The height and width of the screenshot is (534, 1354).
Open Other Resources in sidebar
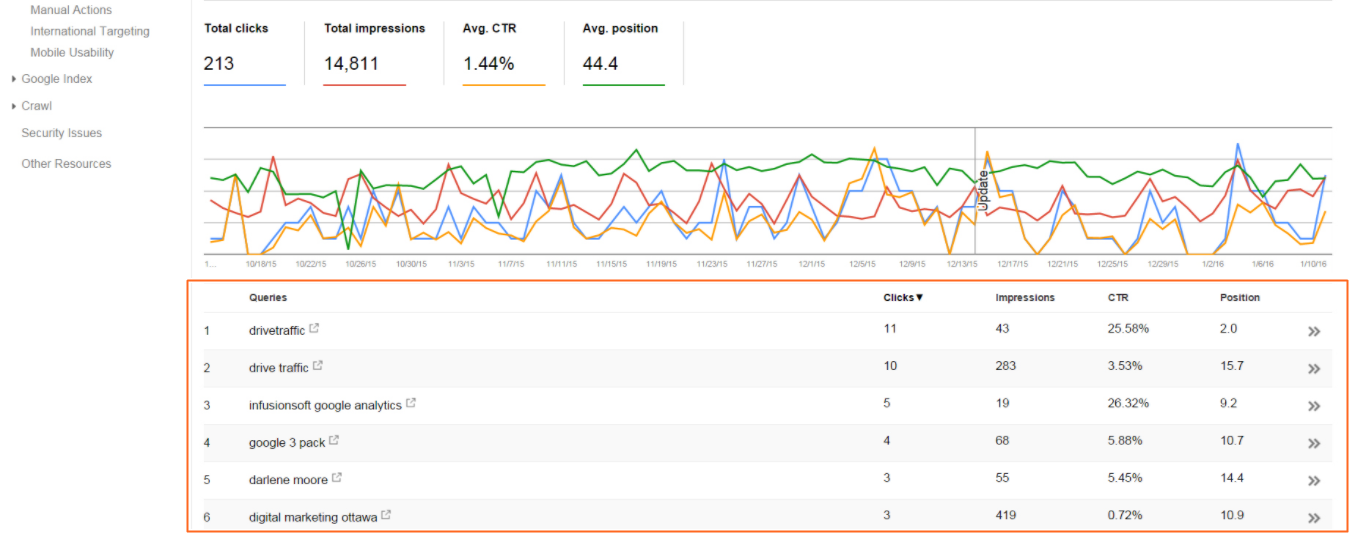[66, 164]
